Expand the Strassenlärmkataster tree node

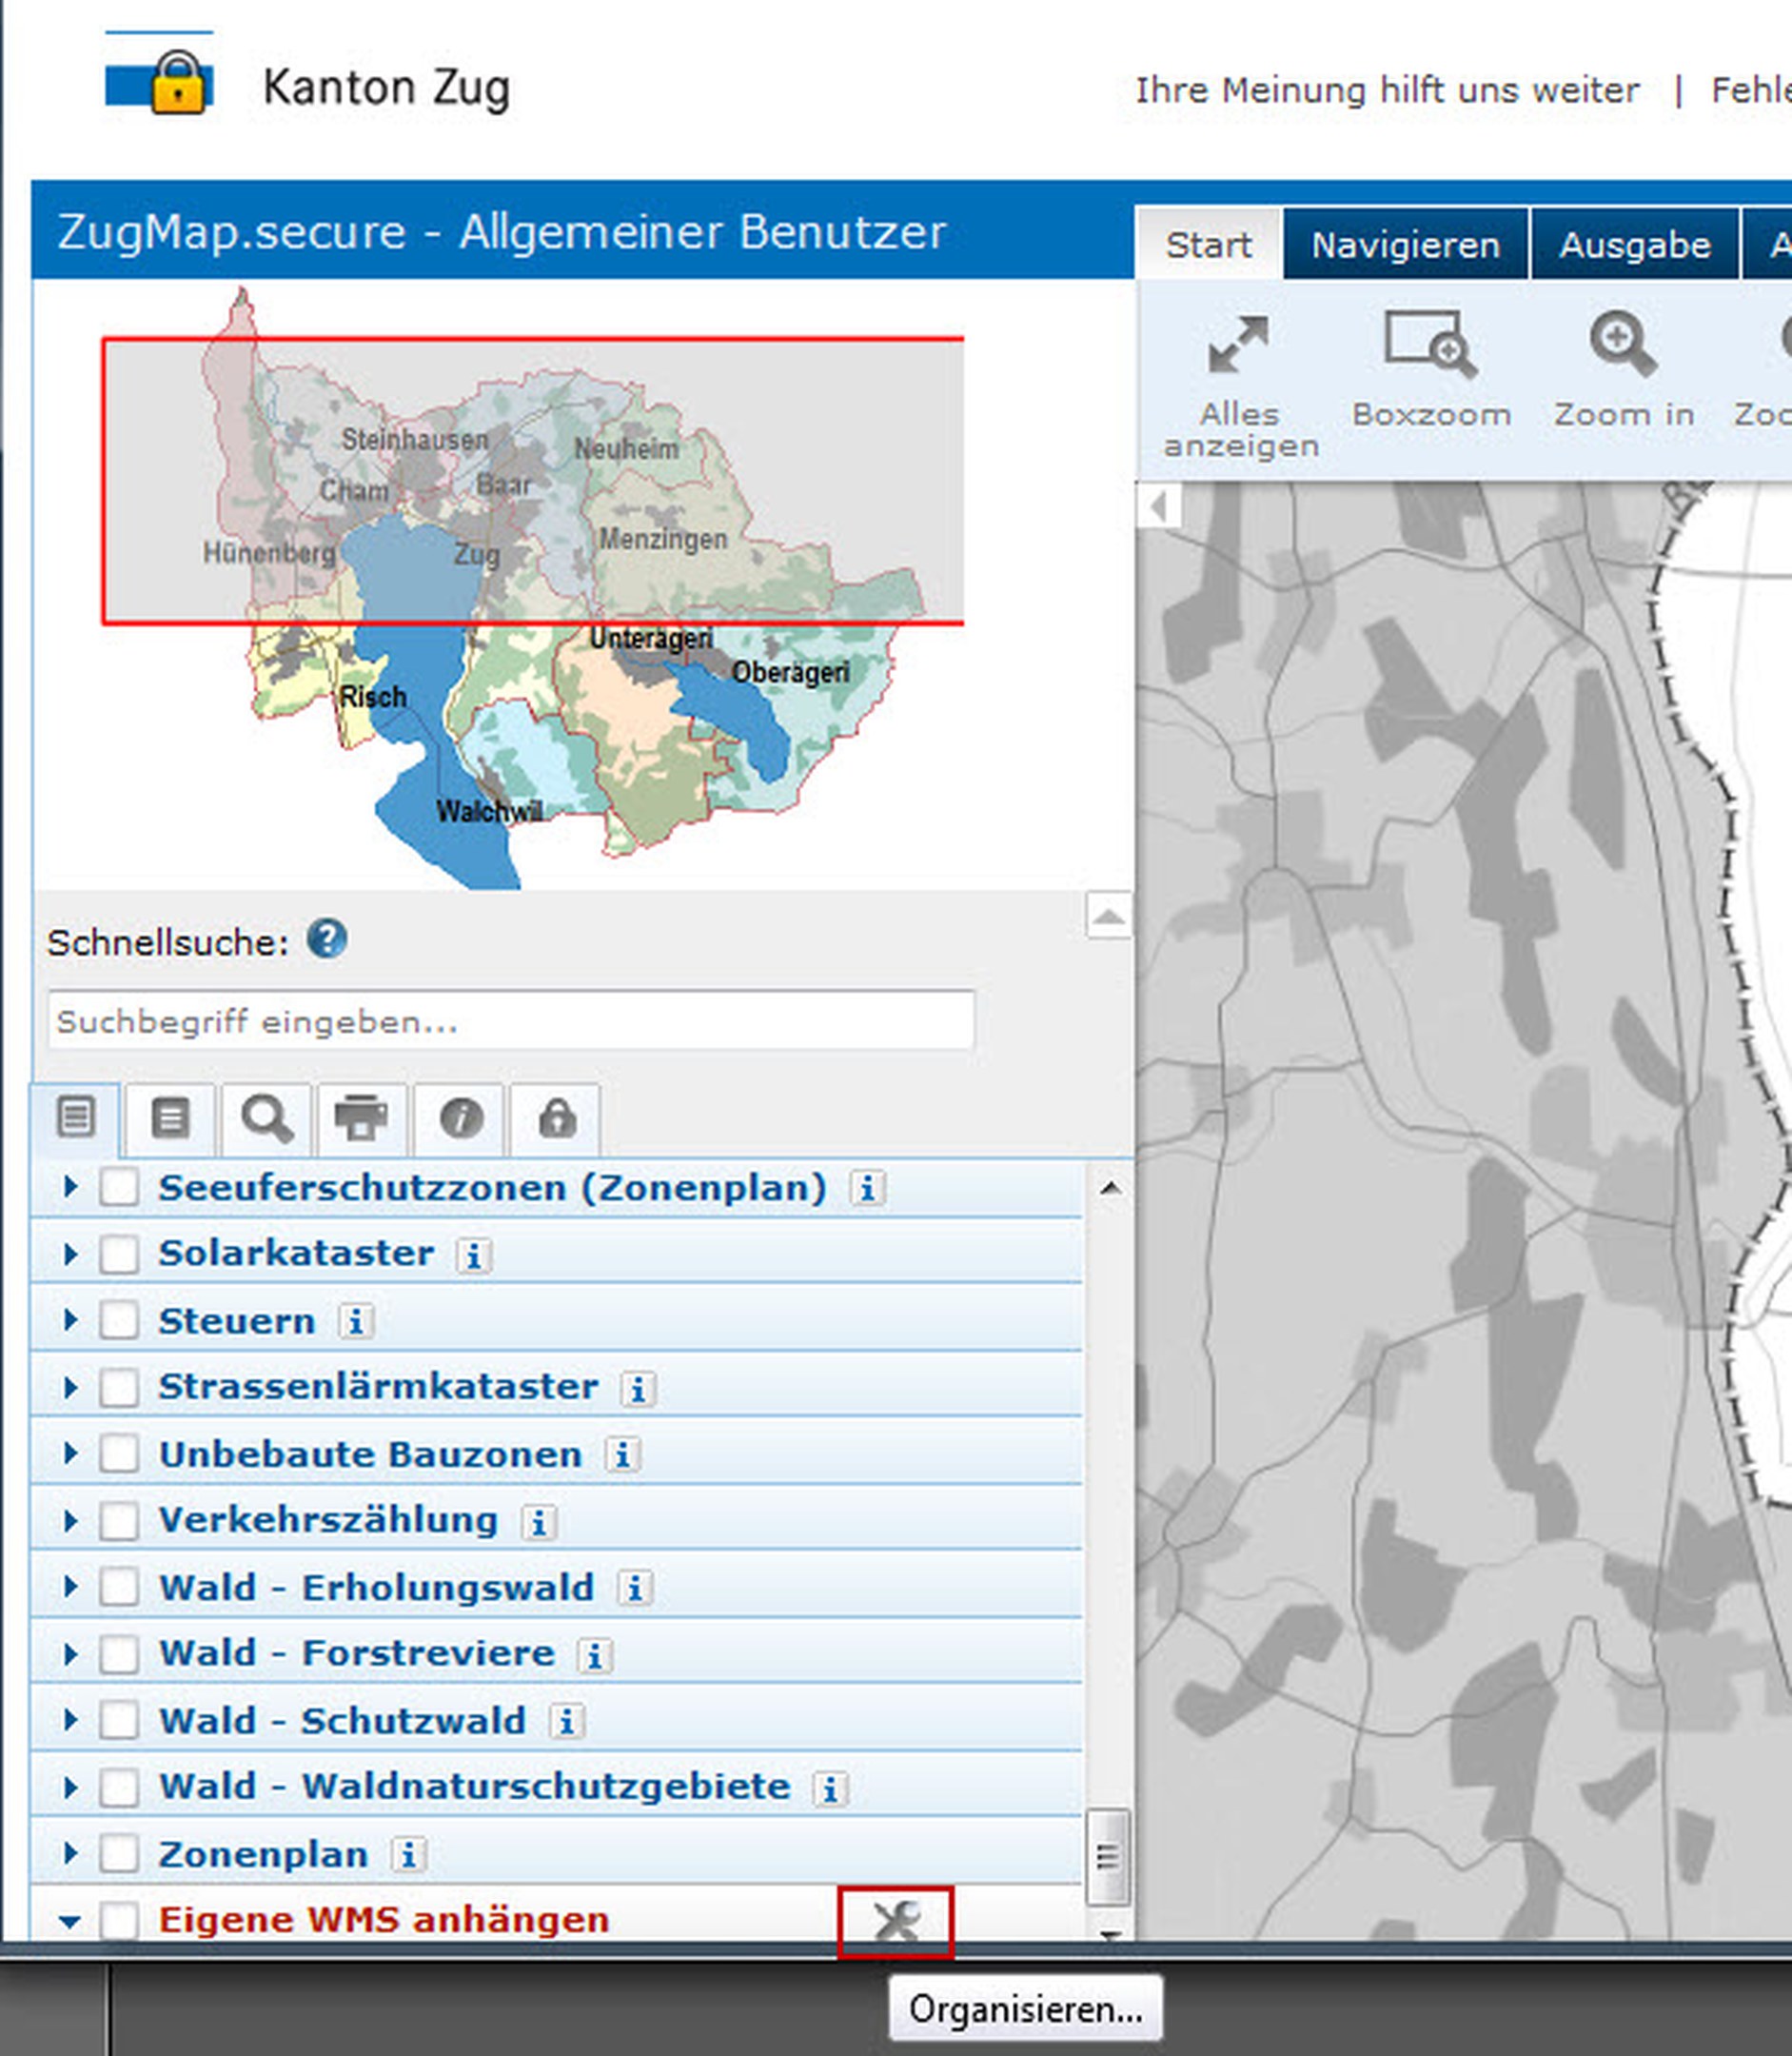pos(70,1387)
